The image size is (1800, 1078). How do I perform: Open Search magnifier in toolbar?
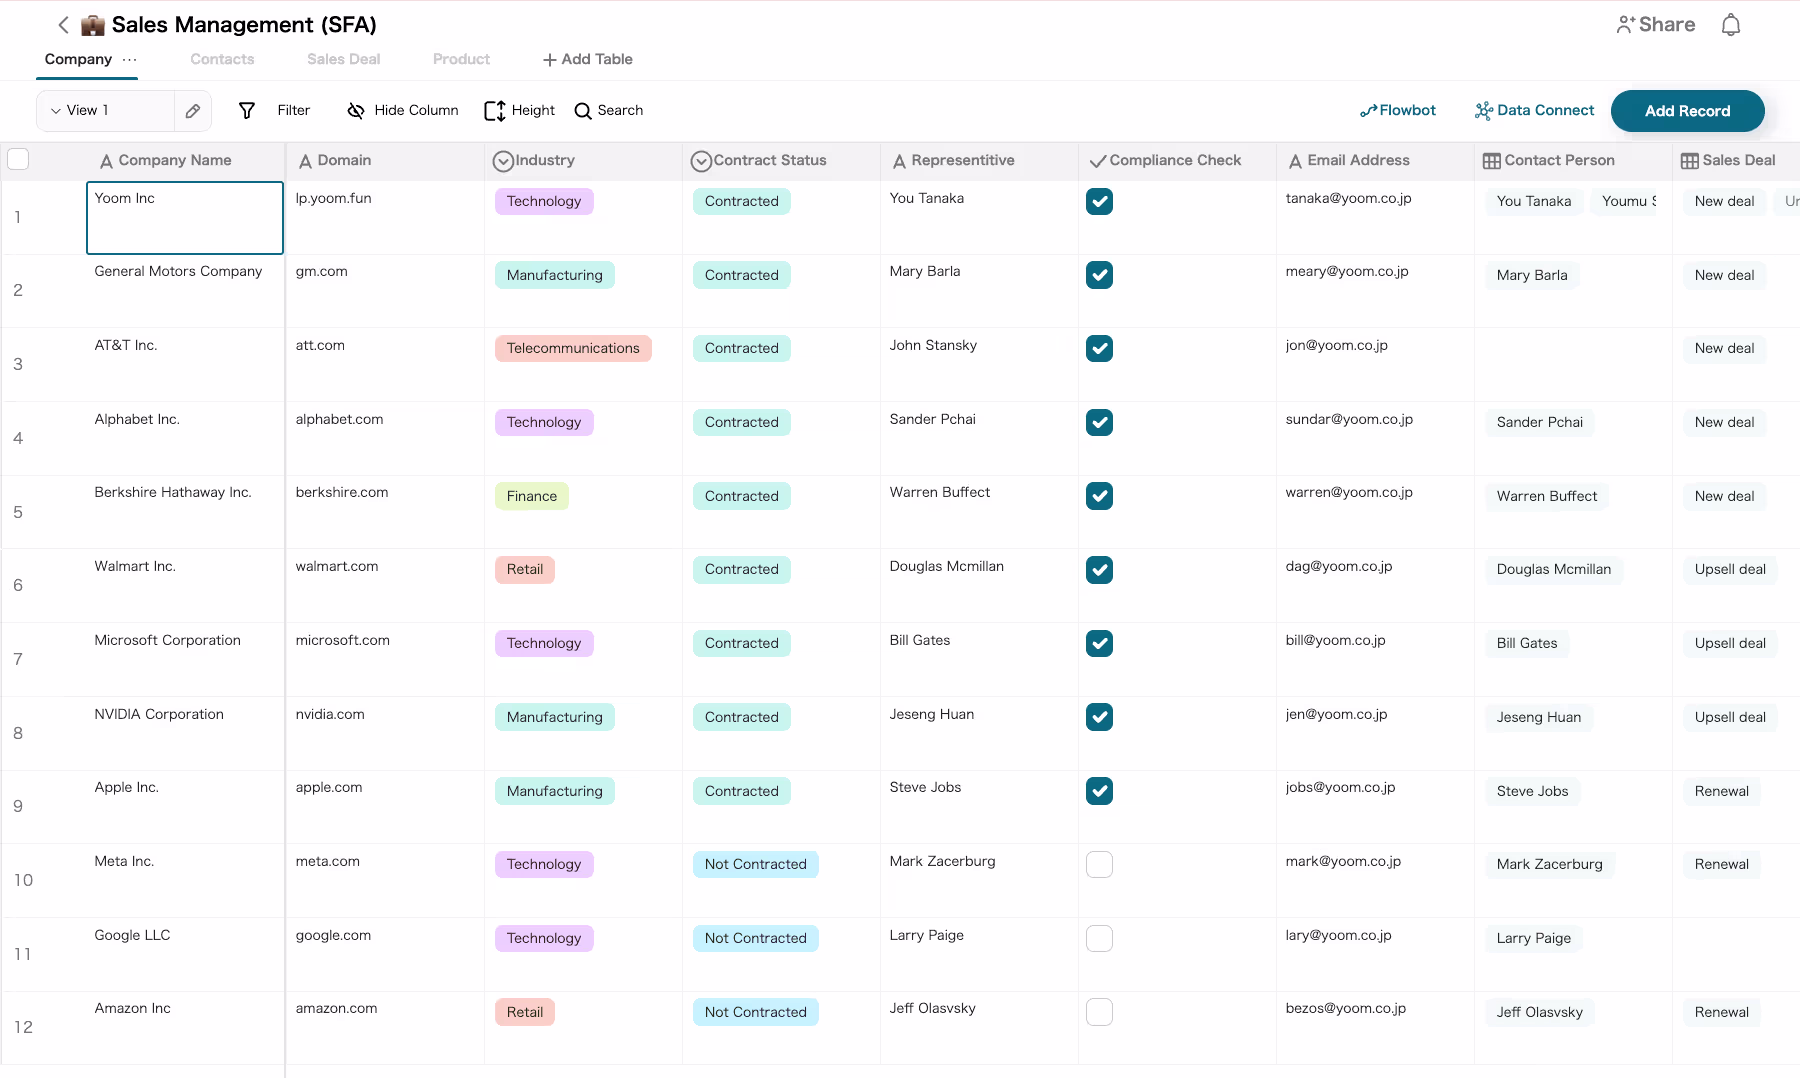click(583, 111)
